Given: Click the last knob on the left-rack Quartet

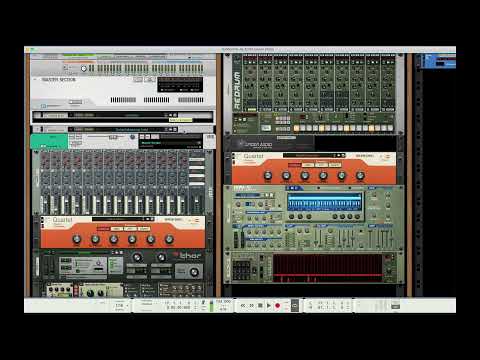Looking at the screenshot, I should (x=169, y=239).
